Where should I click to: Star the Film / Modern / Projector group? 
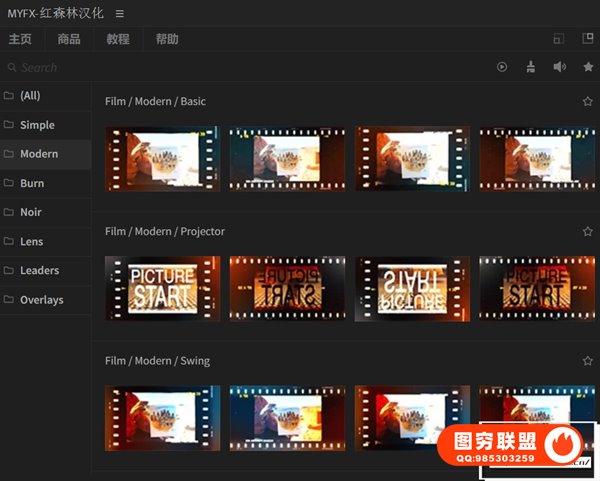click(x=588, y=231)
